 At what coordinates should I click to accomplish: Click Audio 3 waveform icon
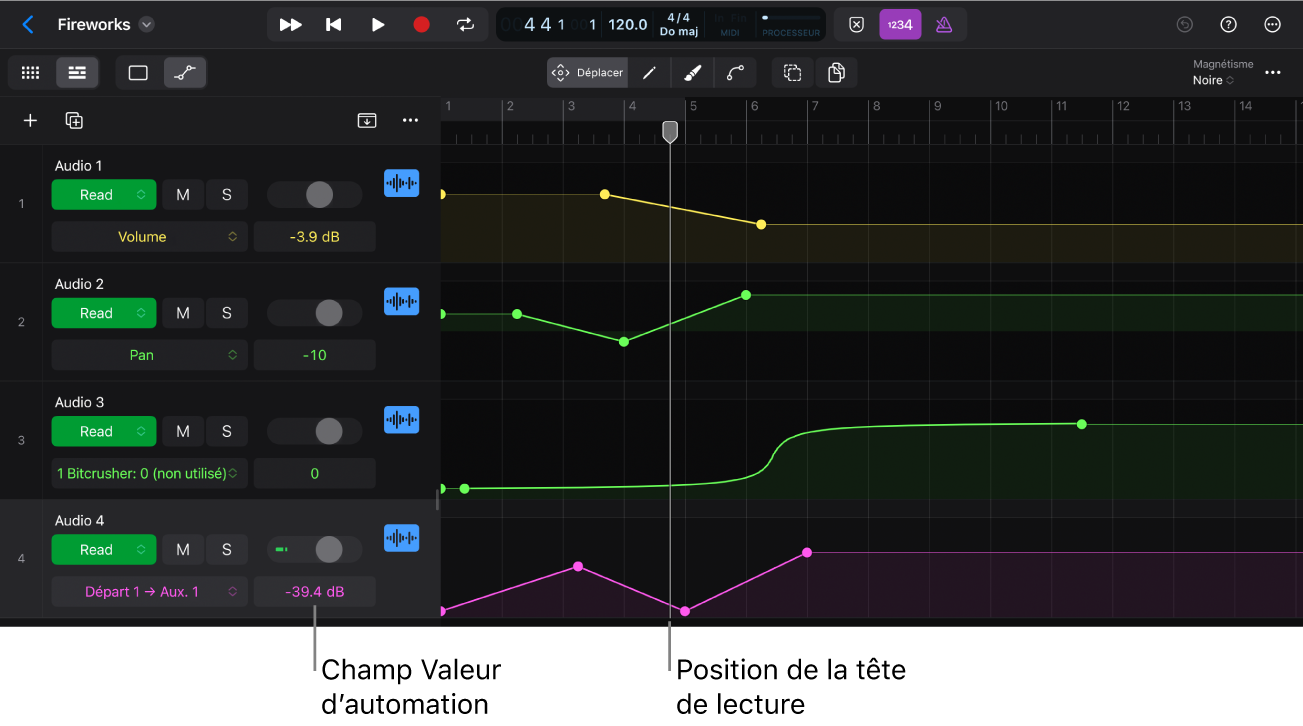click(x=401, y=419)
